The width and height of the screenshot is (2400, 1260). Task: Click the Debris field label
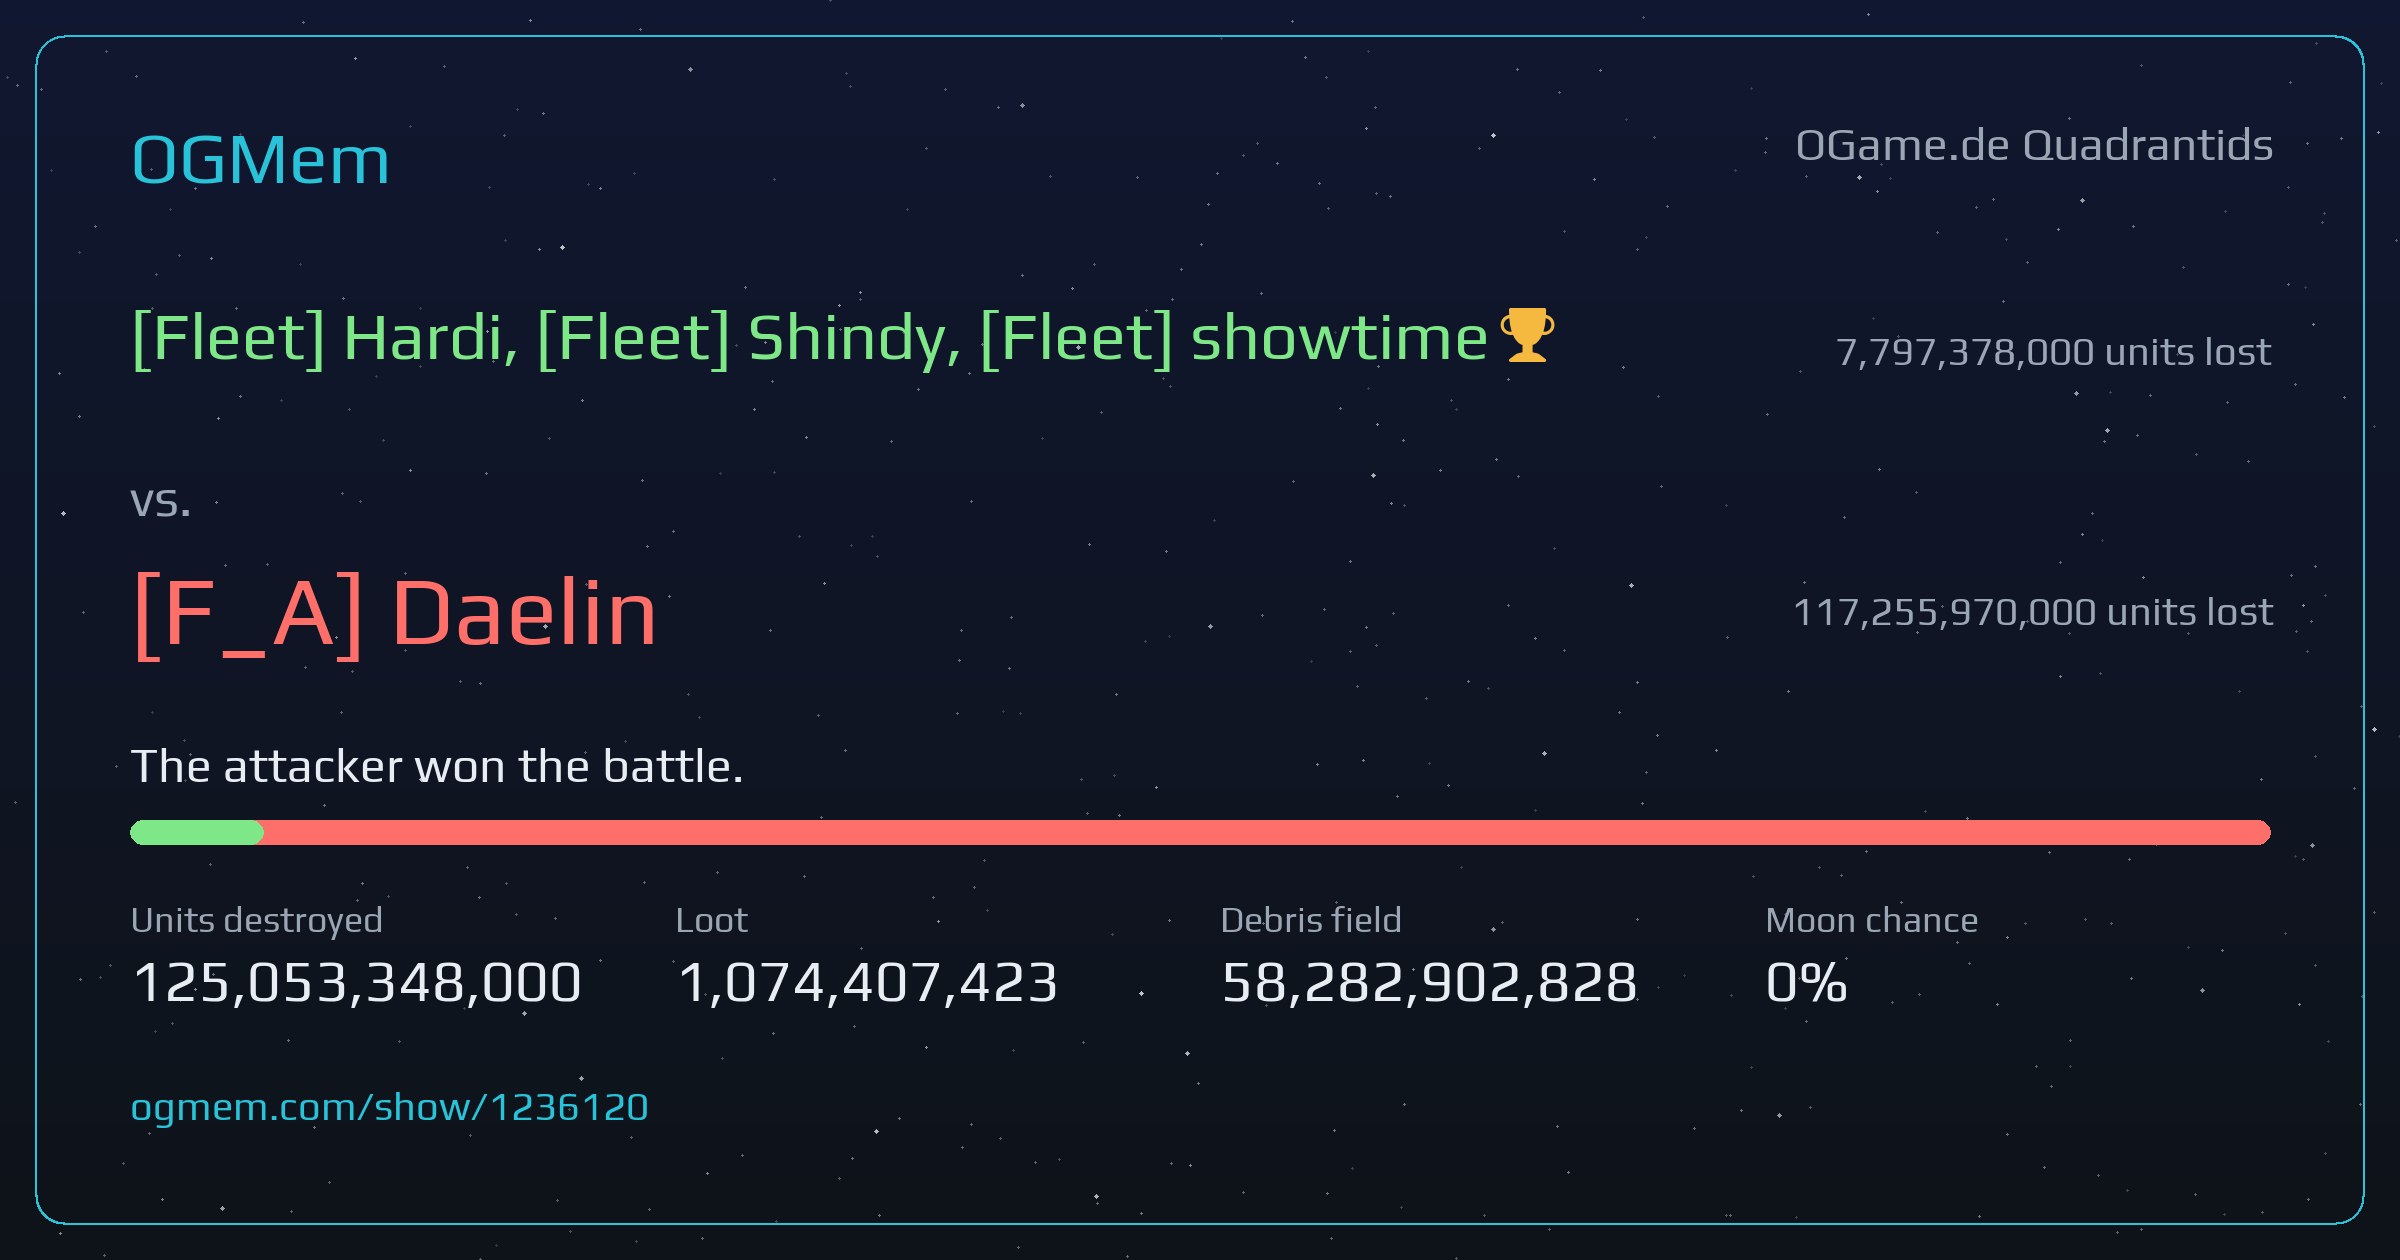[x=1311, y=920]
